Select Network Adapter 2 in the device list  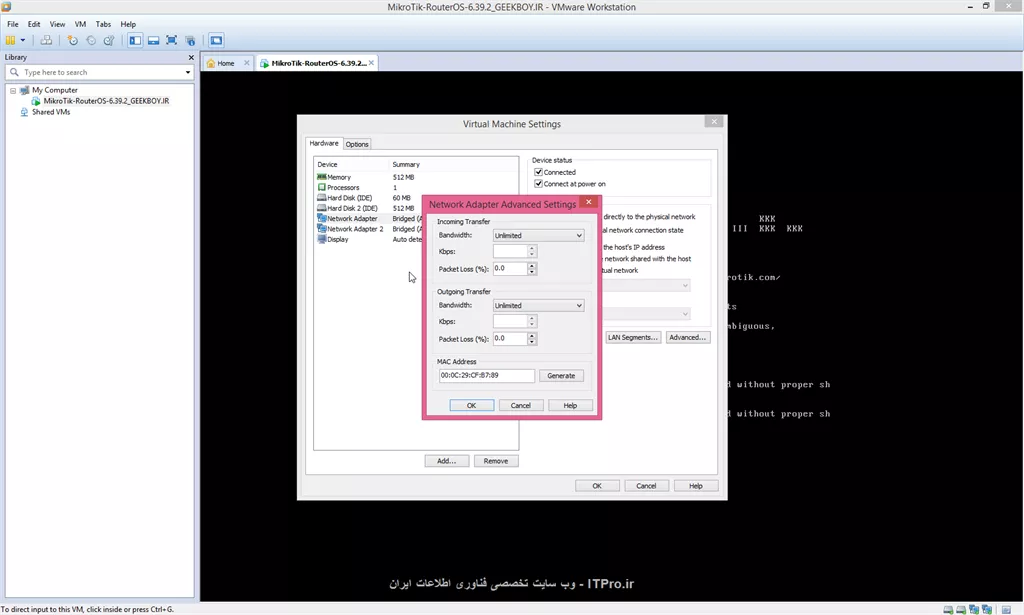pos(355,229)
